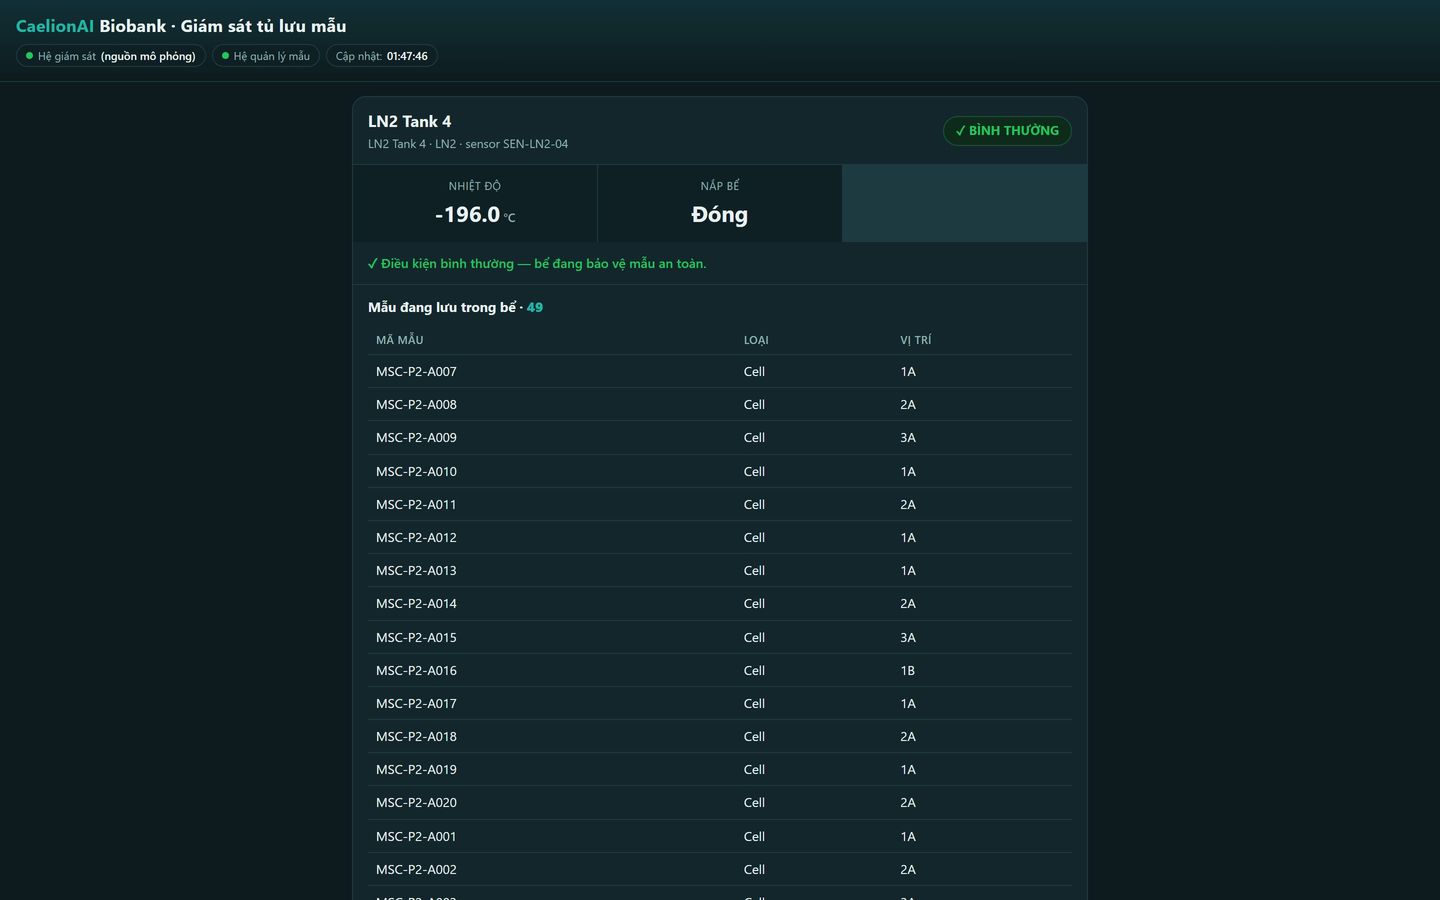Viewport: 1440px width, 900px height.
Task: Click the sample count 49
Action: 535,307
